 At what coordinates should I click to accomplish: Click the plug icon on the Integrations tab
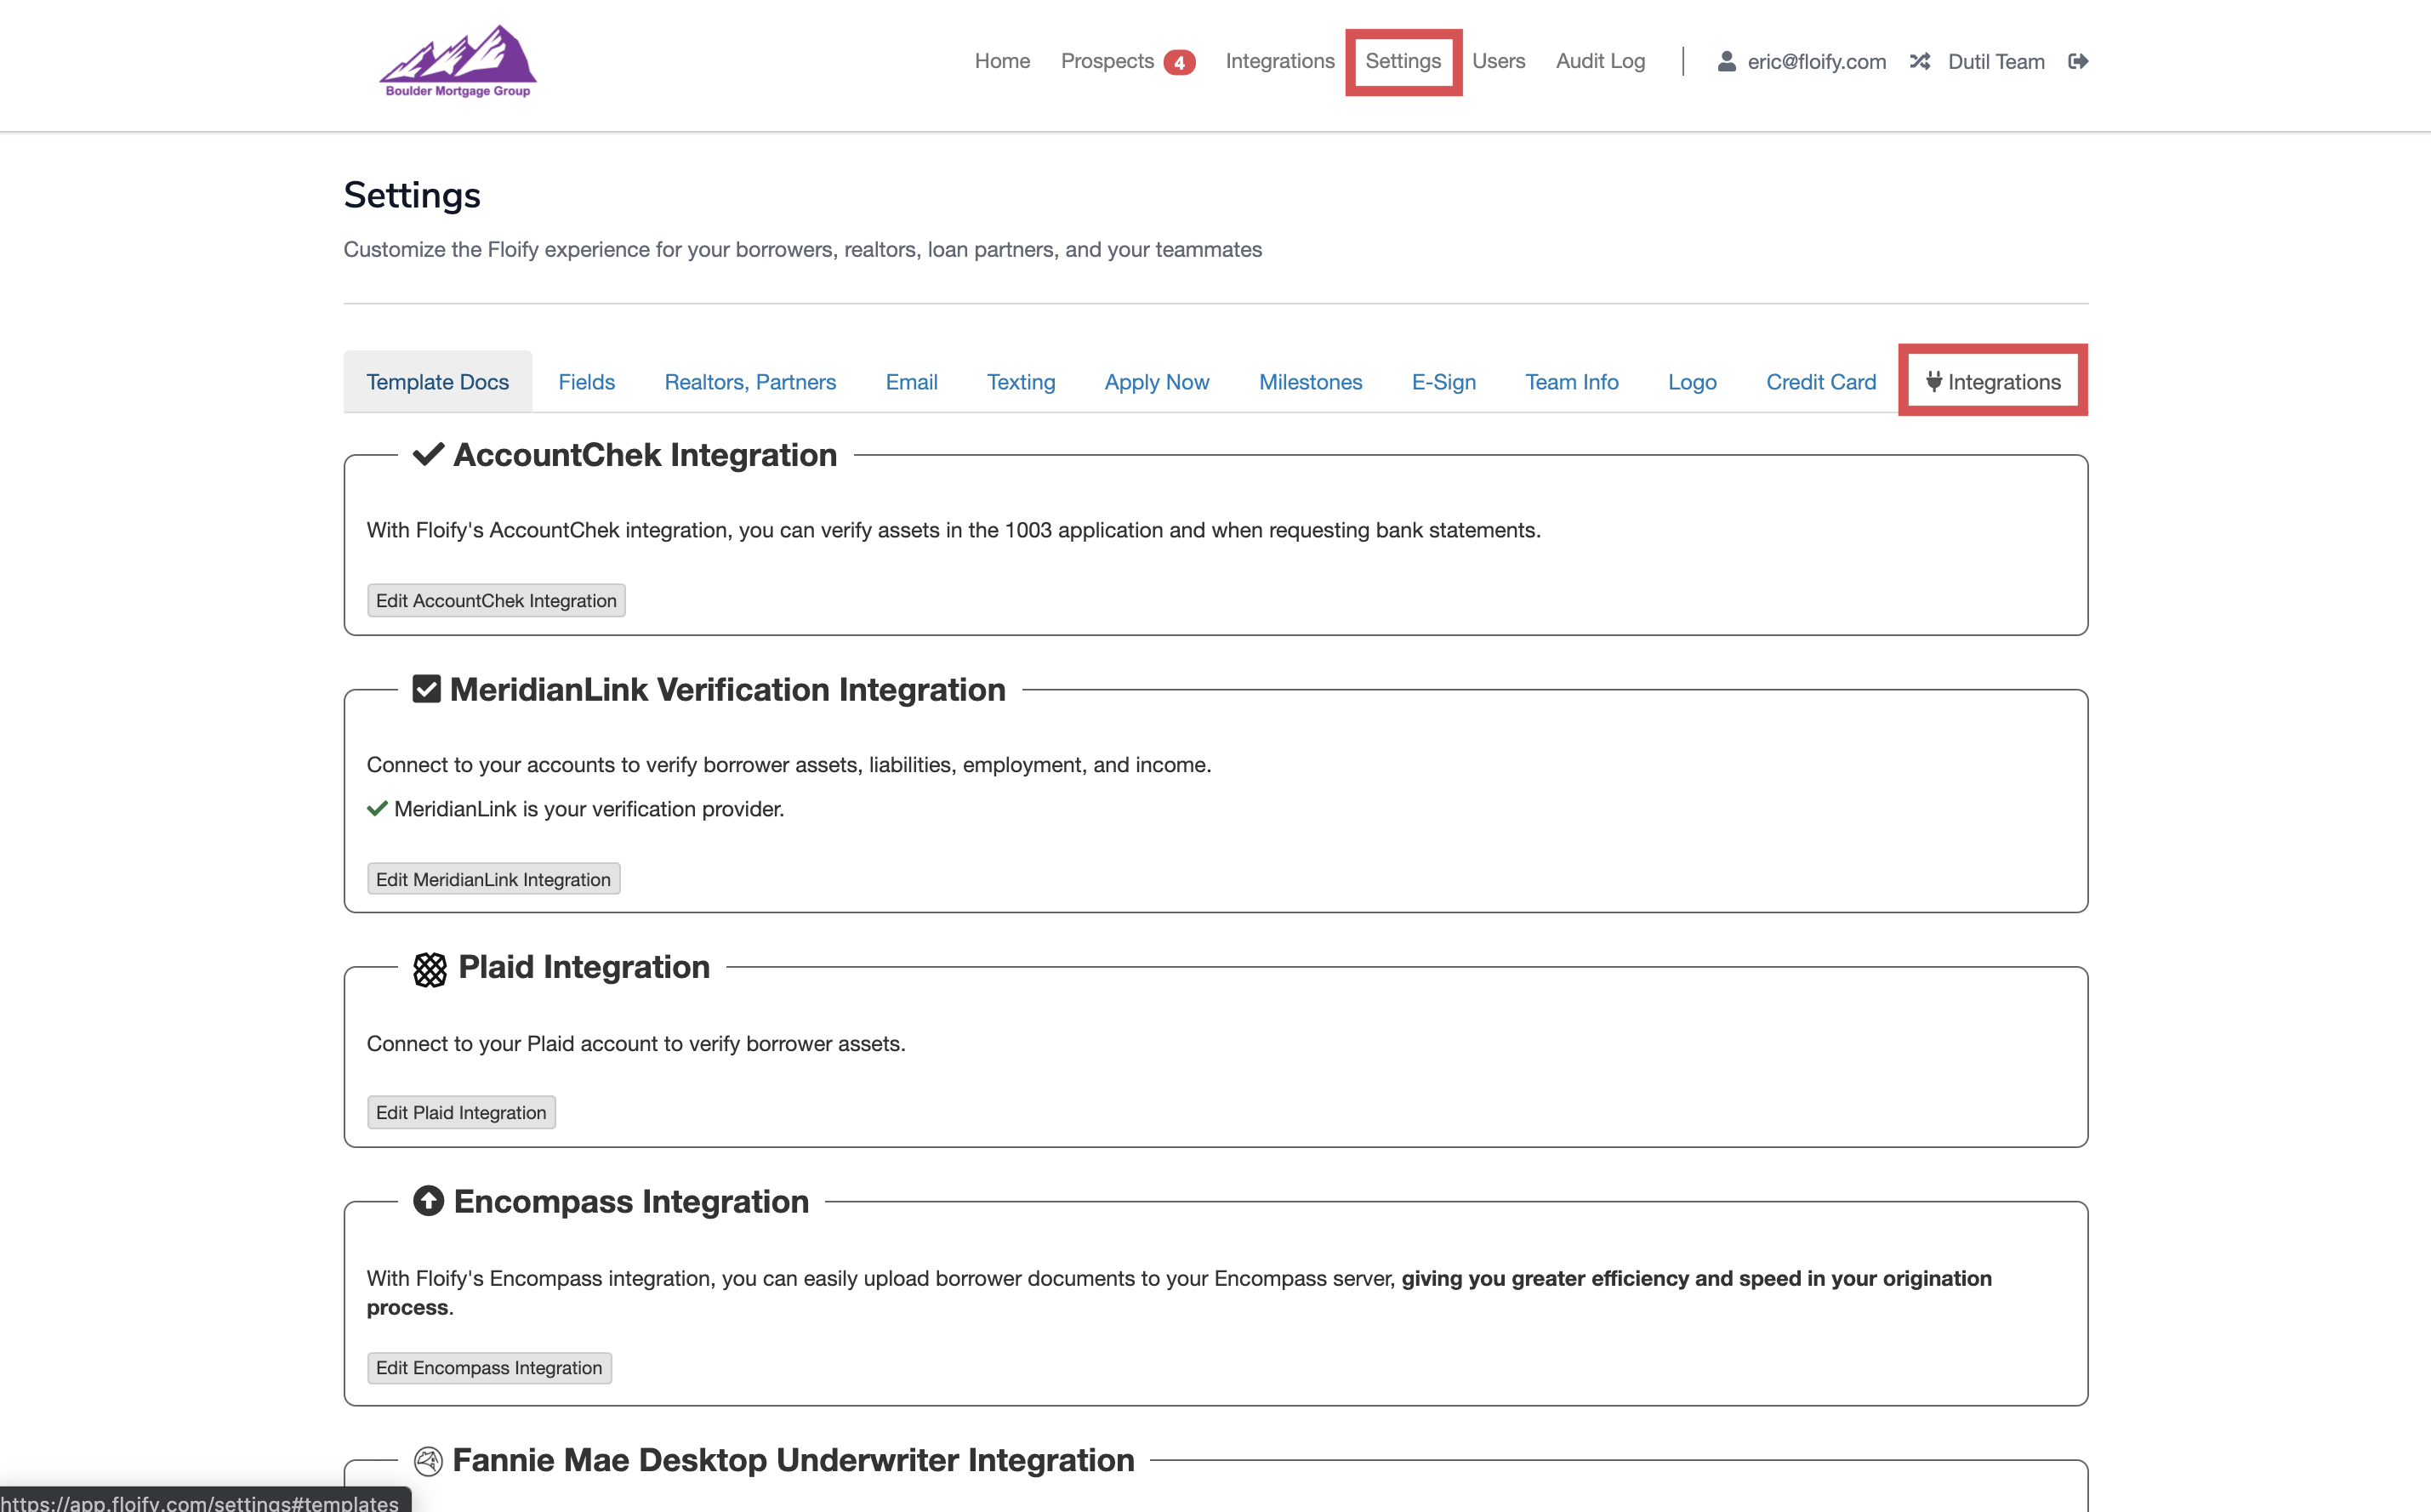1934,381
